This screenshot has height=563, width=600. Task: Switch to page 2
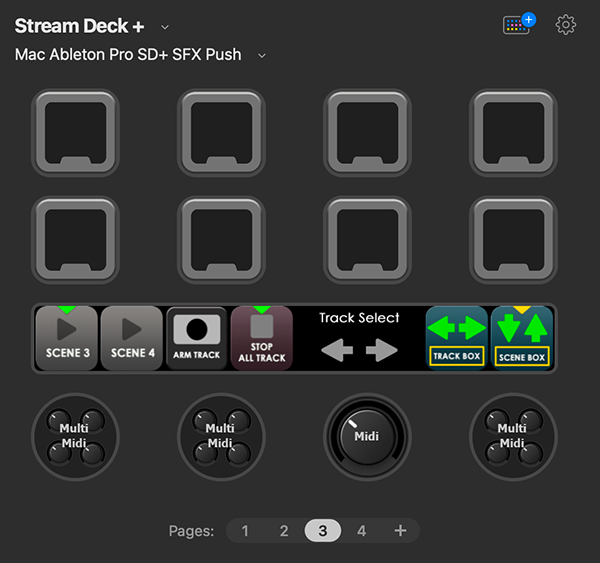click(x=284, y=531)
